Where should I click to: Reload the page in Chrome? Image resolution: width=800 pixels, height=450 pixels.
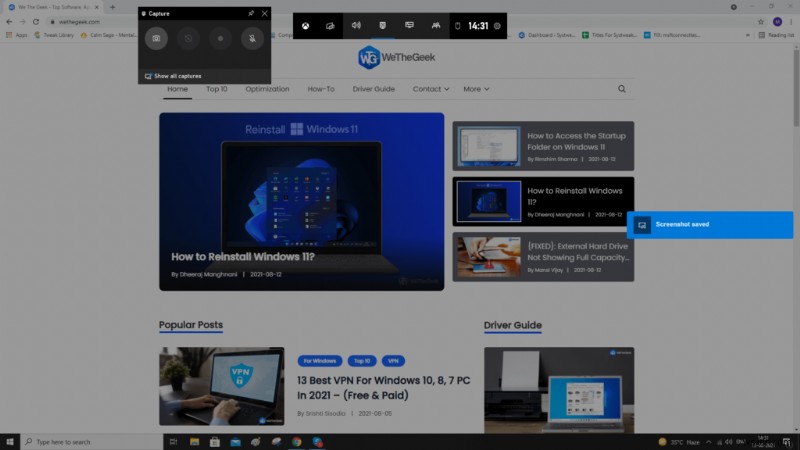tap(36, 22)
